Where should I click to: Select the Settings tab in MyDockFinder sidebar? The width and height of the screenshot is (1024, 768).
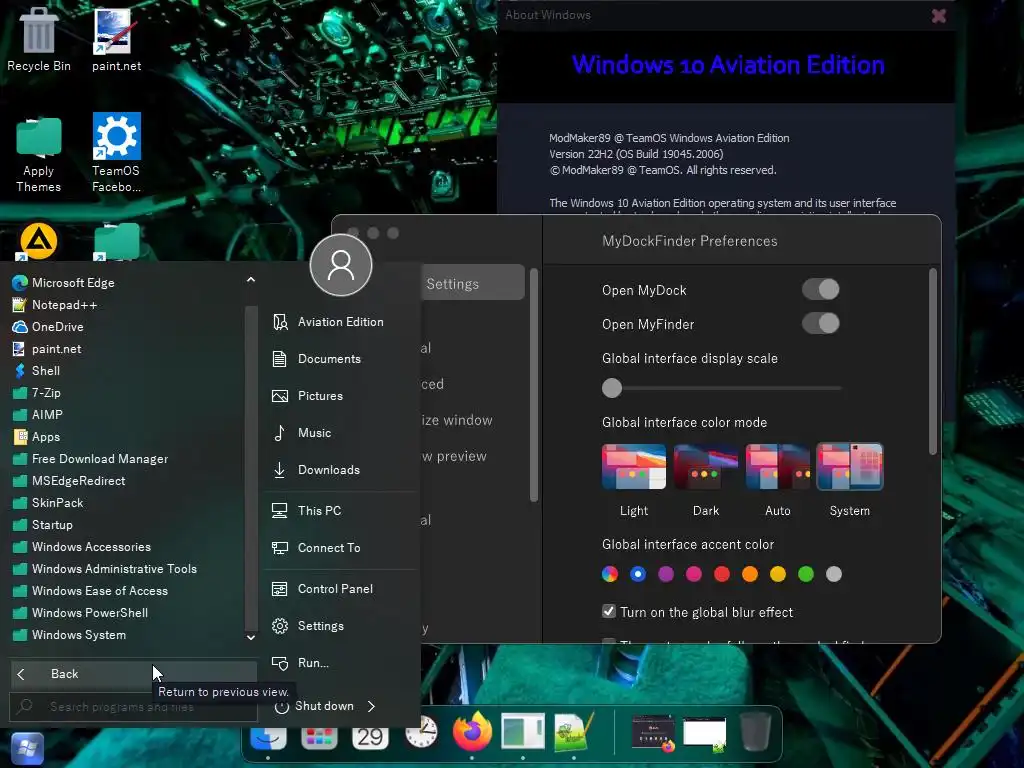(472, 283)
